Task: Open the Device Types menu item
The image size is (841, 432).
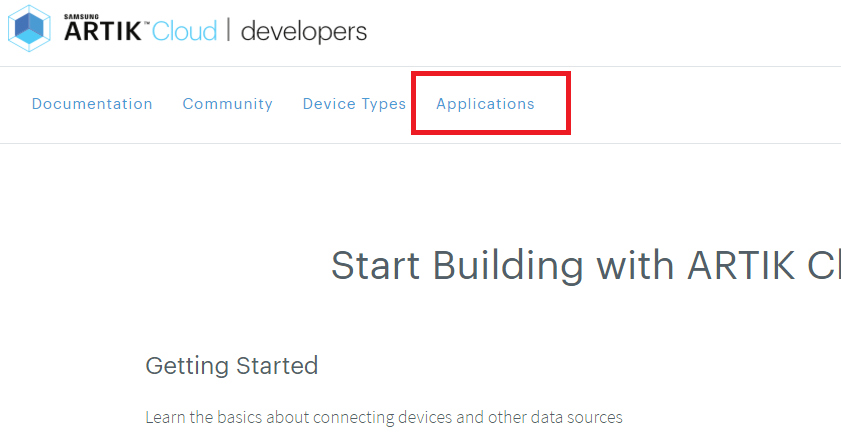Action: [x=354, y=104]
